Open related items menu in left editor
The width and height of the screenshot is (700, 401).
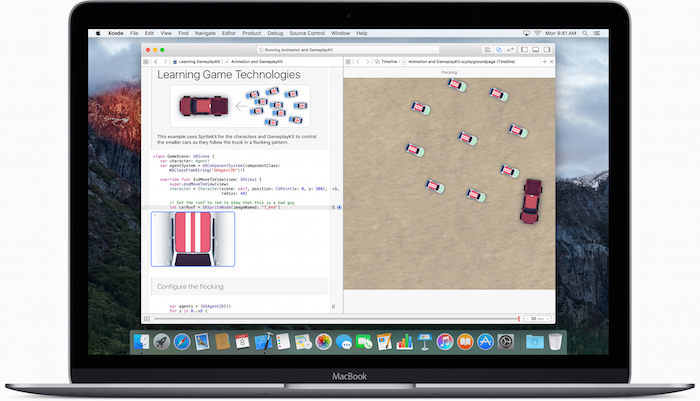146,62
